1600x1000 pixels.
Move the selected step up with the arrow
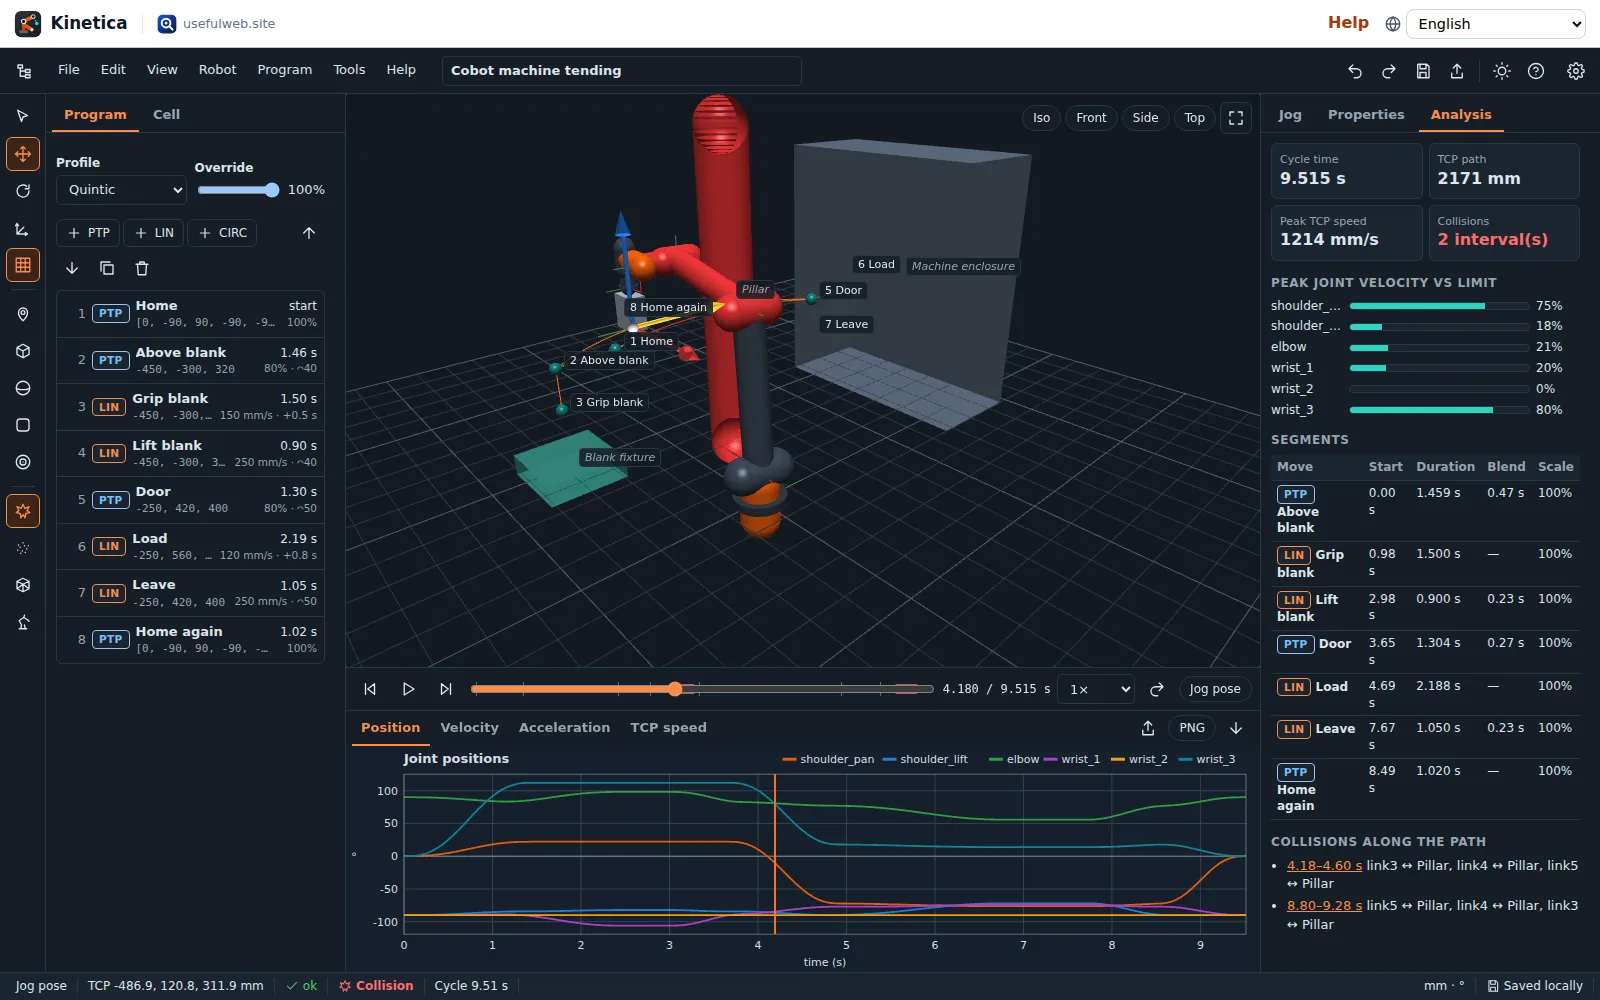pyautogui.click(x=309, y=233)
